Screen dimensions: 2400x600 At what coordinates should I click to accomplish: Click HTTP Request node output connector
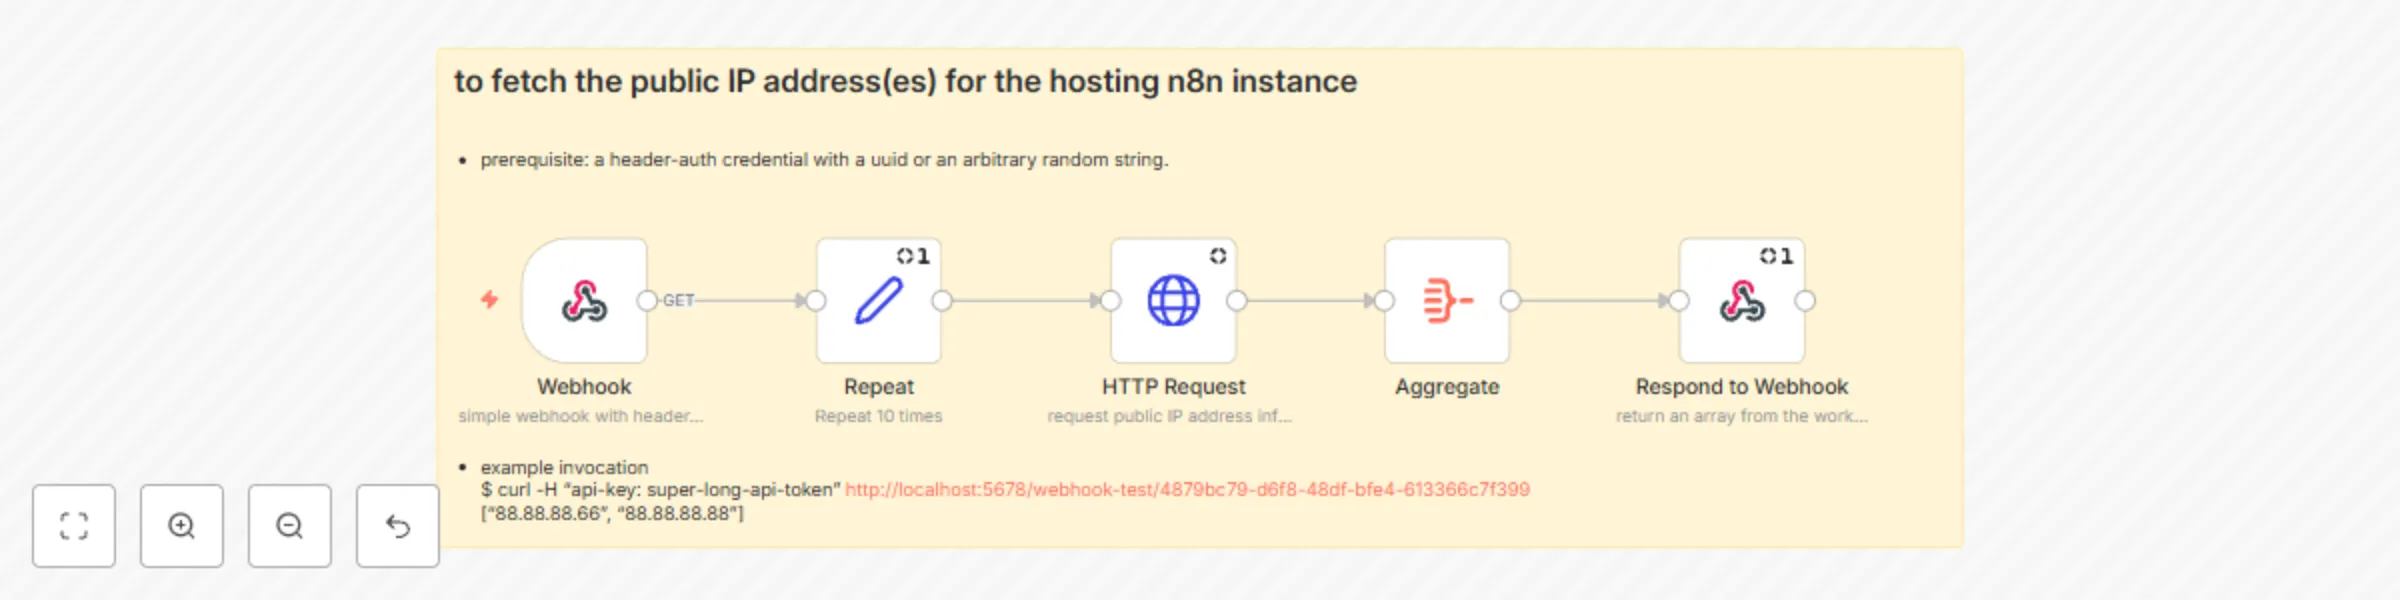pos(1236,300)
